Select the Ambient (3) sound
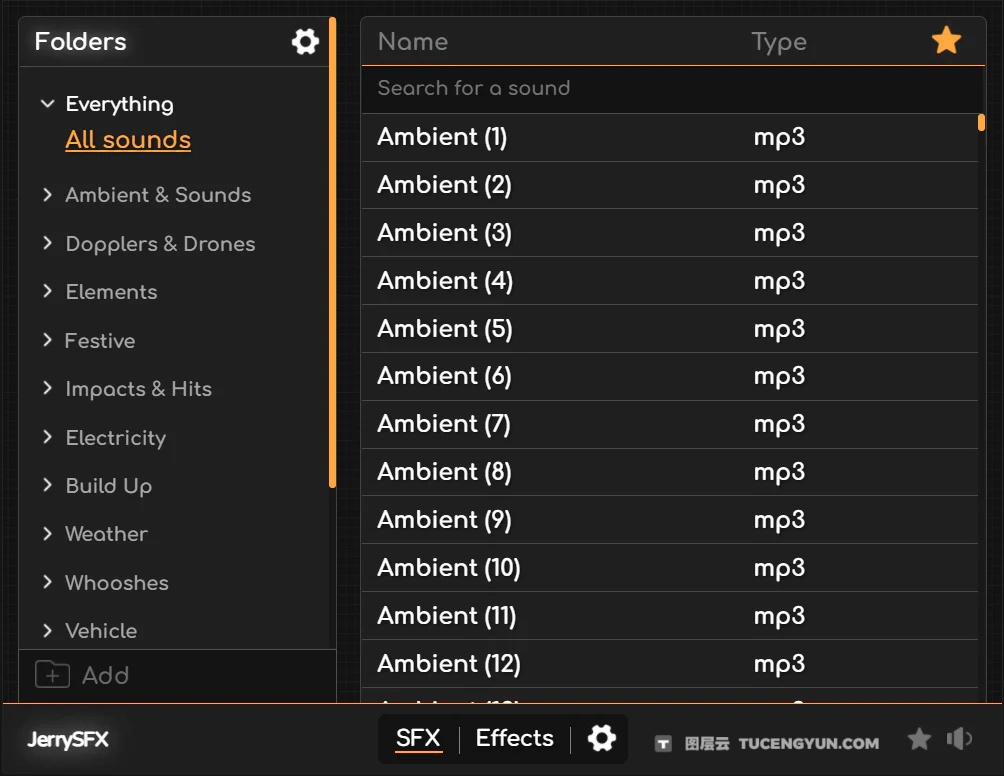This screenshot has width=1004, height=776. (670, 233)
